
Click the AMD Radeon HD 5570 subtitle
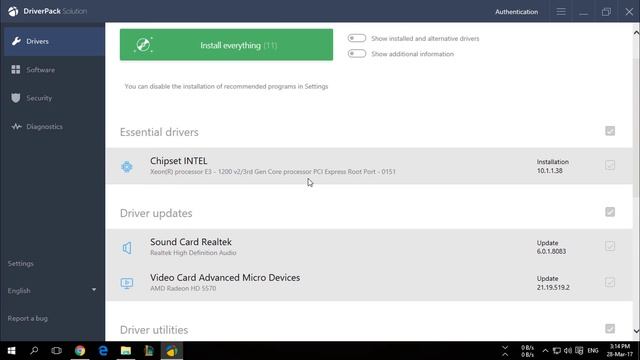(x=183, y=289)
